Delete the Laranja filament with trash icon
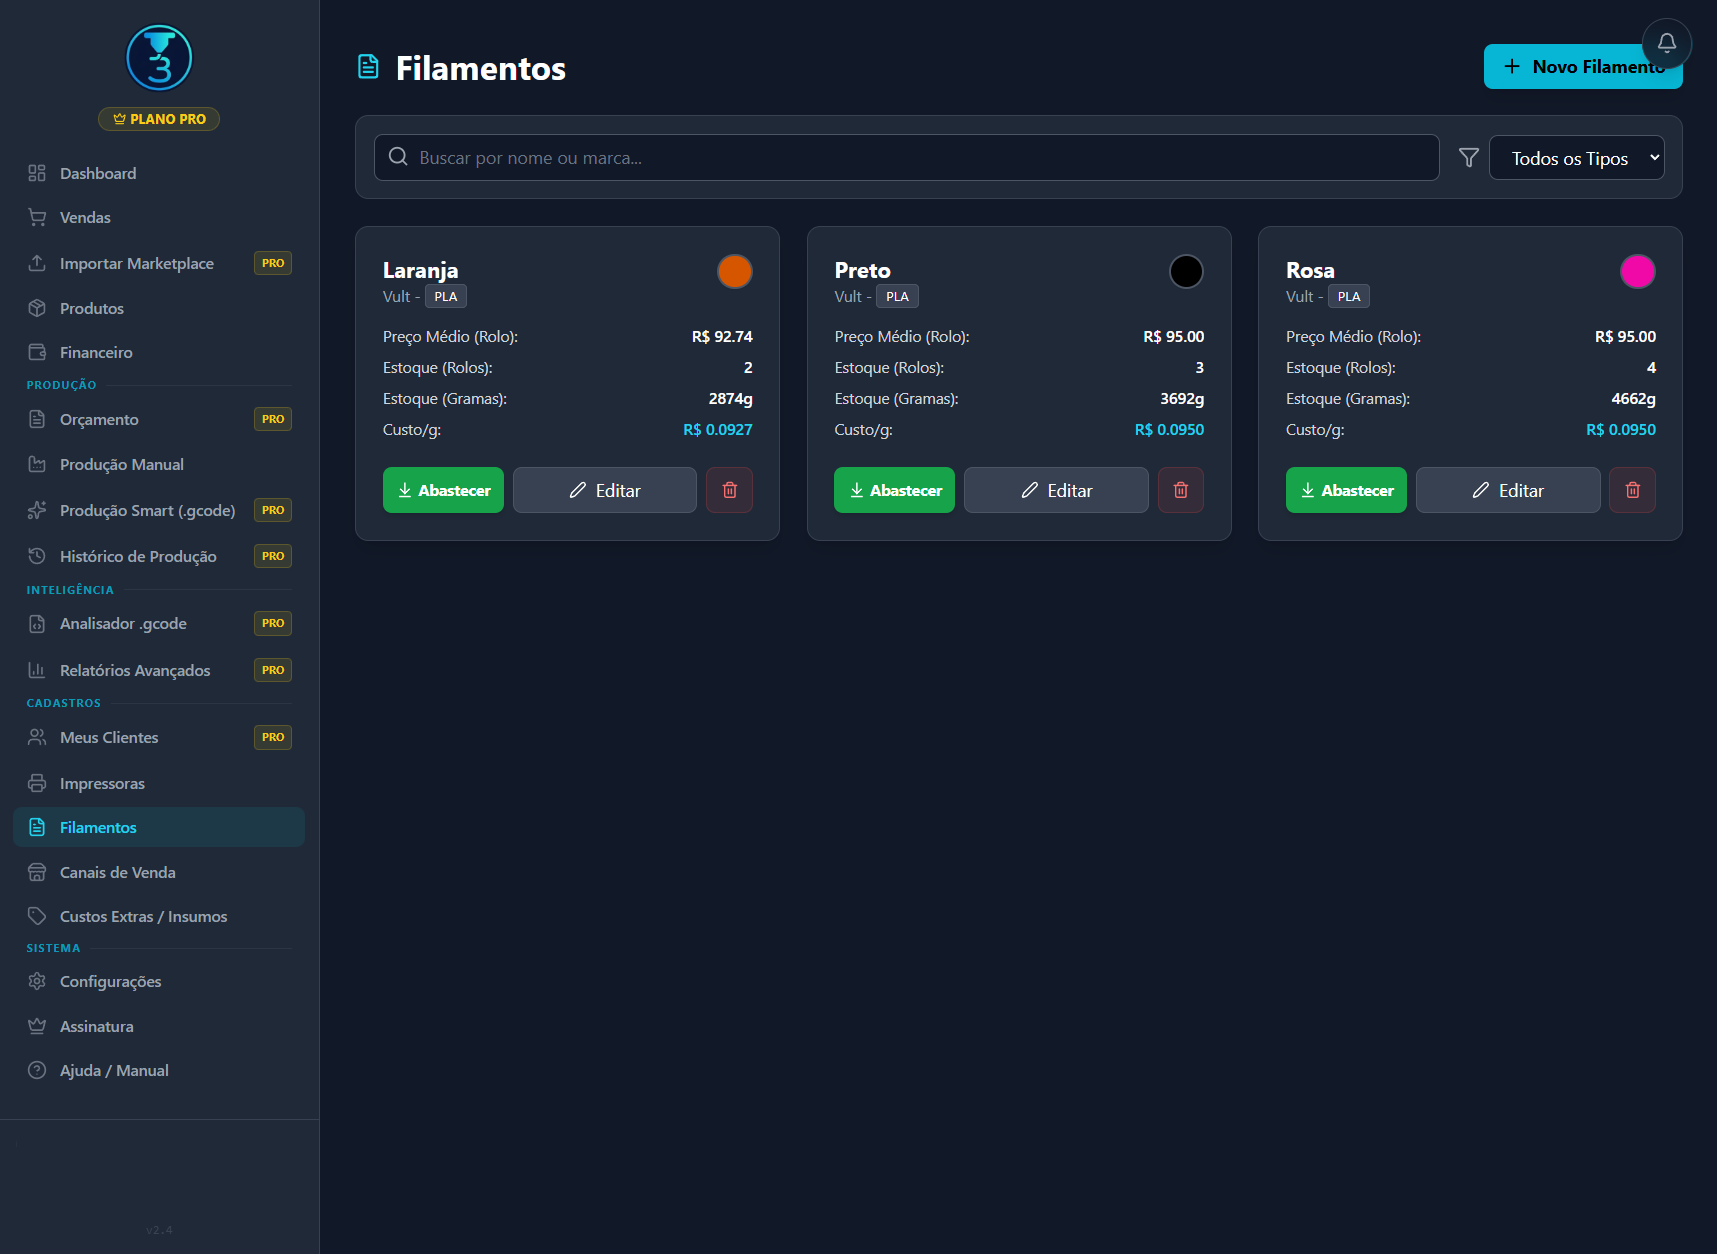The width and height of the screenshot is (1717, 1254). point(729,490)
